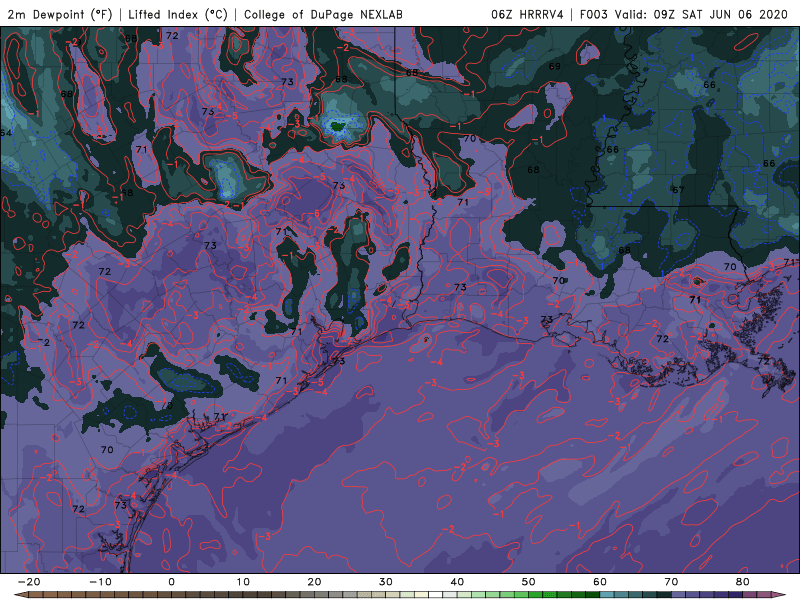The image size is (800, 600).
Task: Click the 60 label on the color scale
Action: point(600,582)
